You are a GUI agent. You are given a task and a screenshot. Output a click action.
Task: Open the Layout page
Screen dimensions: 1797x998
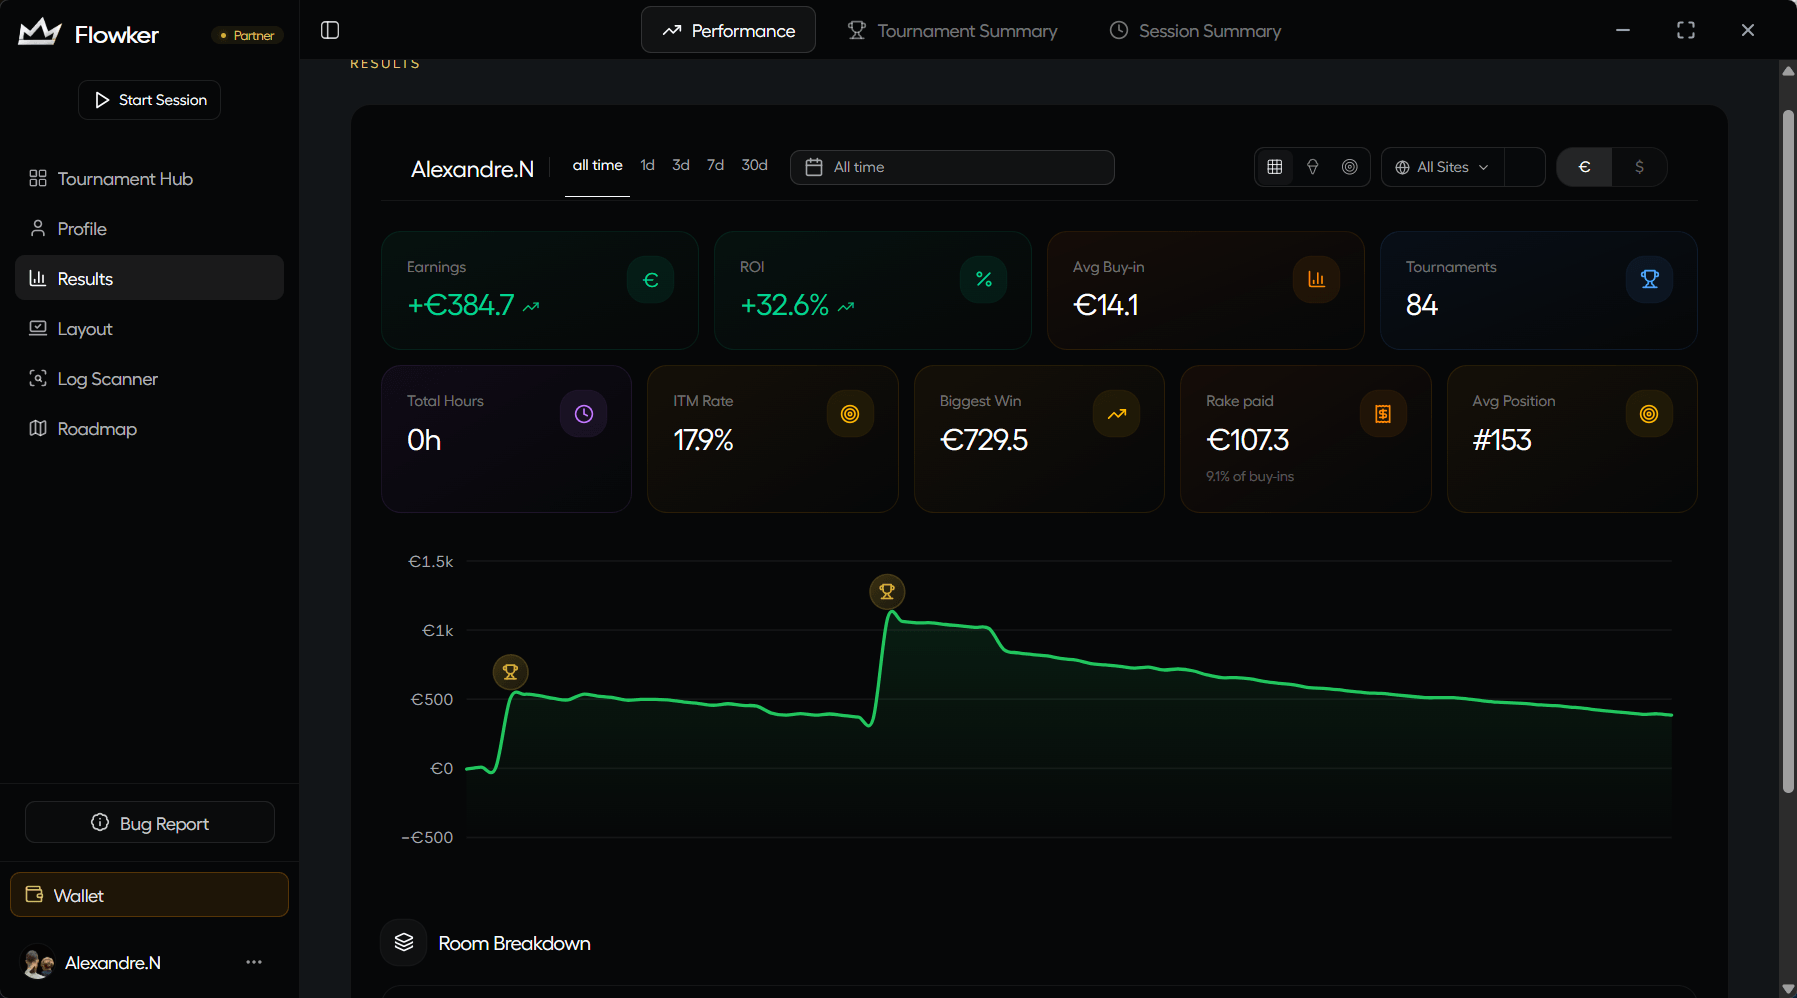point(149,328)
